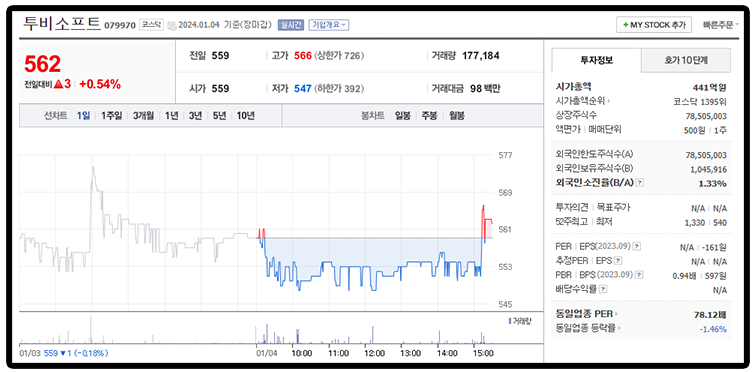Open help icon next to 외국인소진율(B/A)
The height and width of the screenshot is (372, 756).
pos(639,183)
